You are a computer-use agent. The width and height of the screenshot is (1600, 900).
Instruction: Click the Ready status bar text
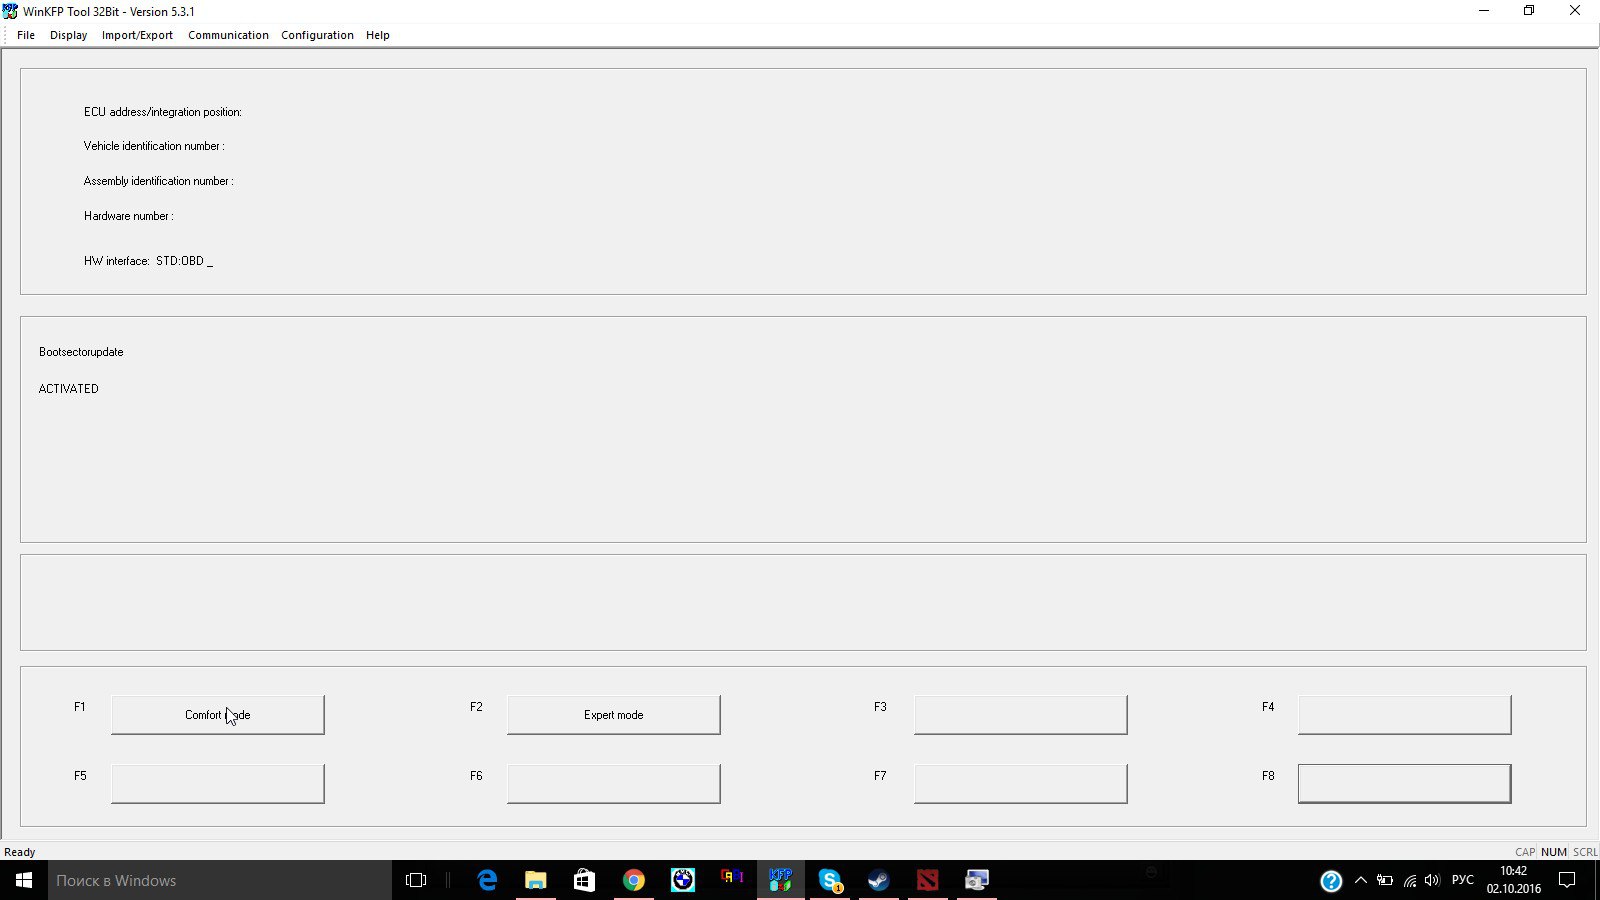pos(20,852)
